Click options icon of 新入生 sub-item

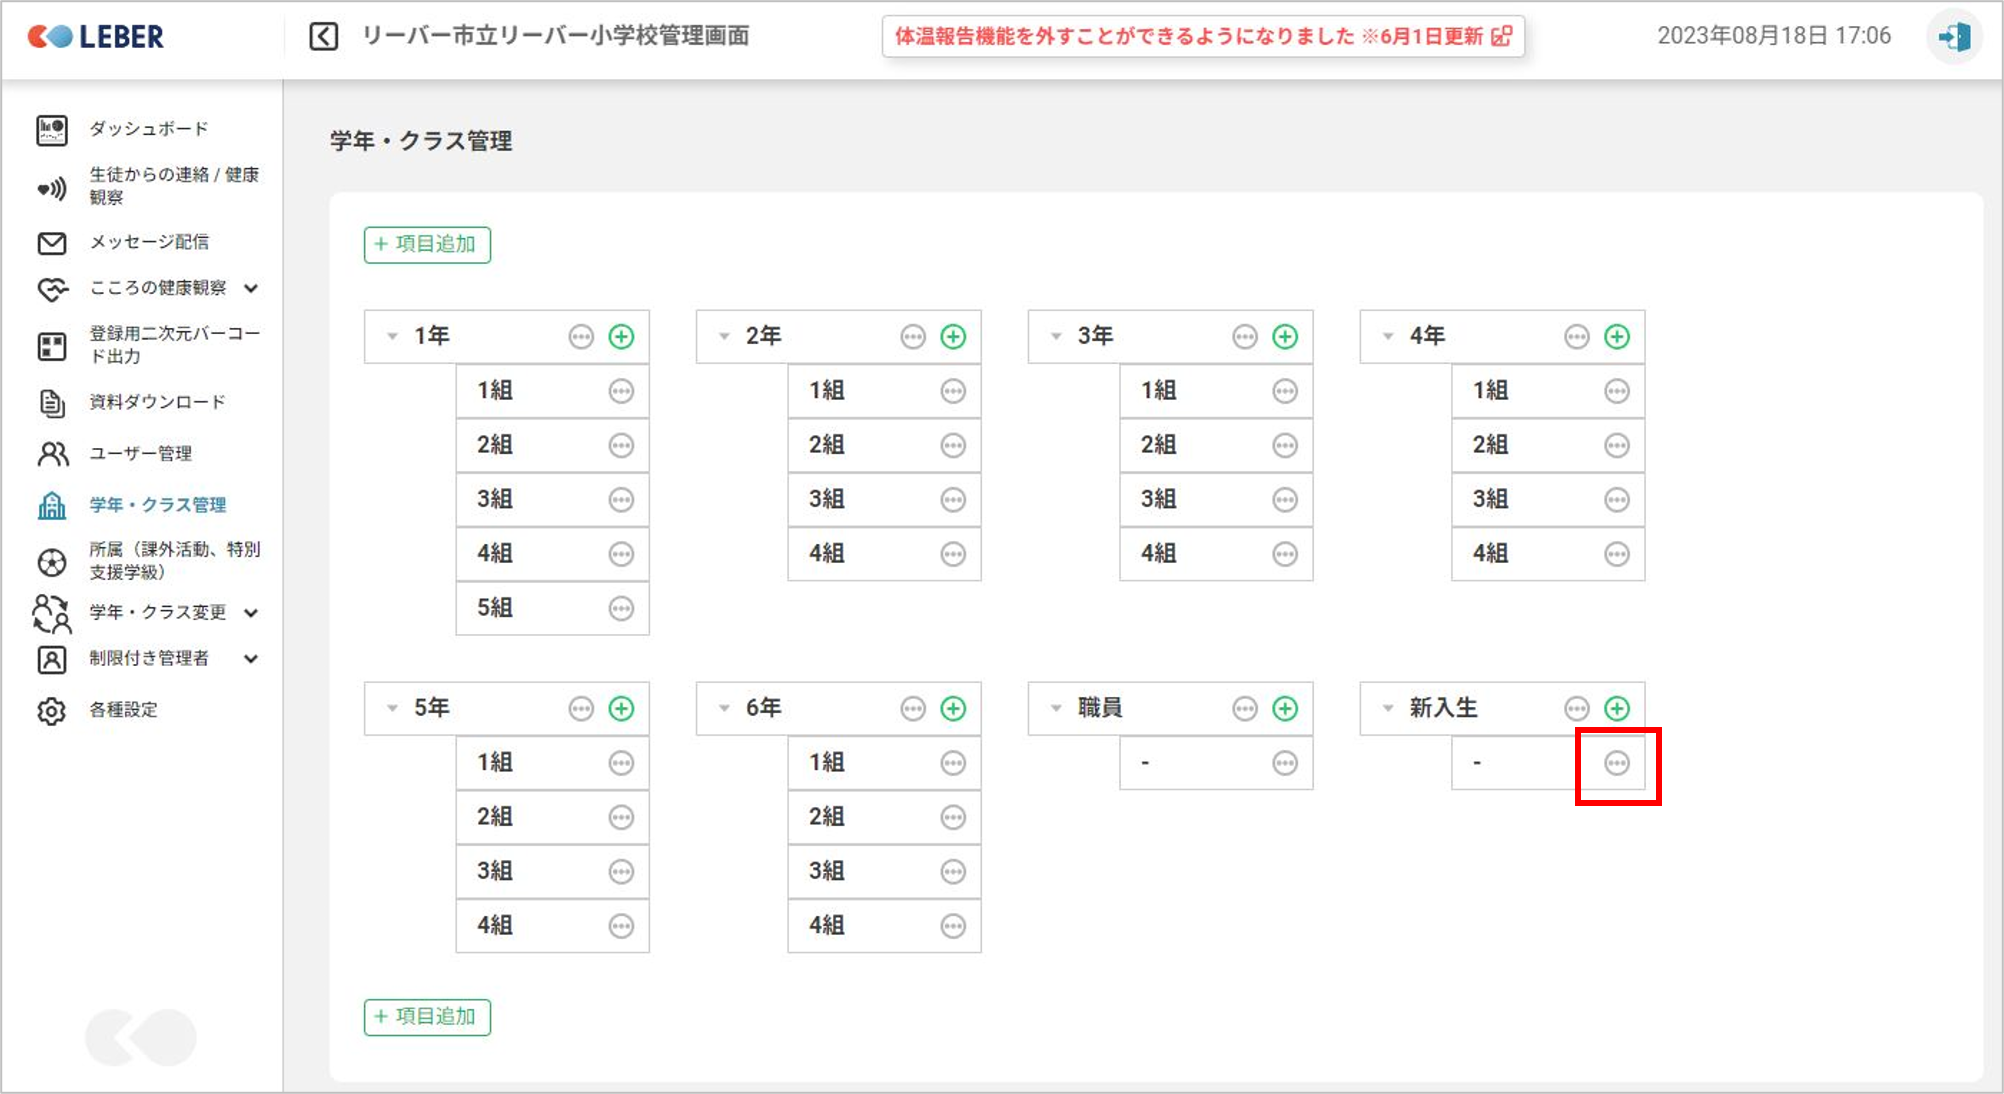tap(1616, 764)
